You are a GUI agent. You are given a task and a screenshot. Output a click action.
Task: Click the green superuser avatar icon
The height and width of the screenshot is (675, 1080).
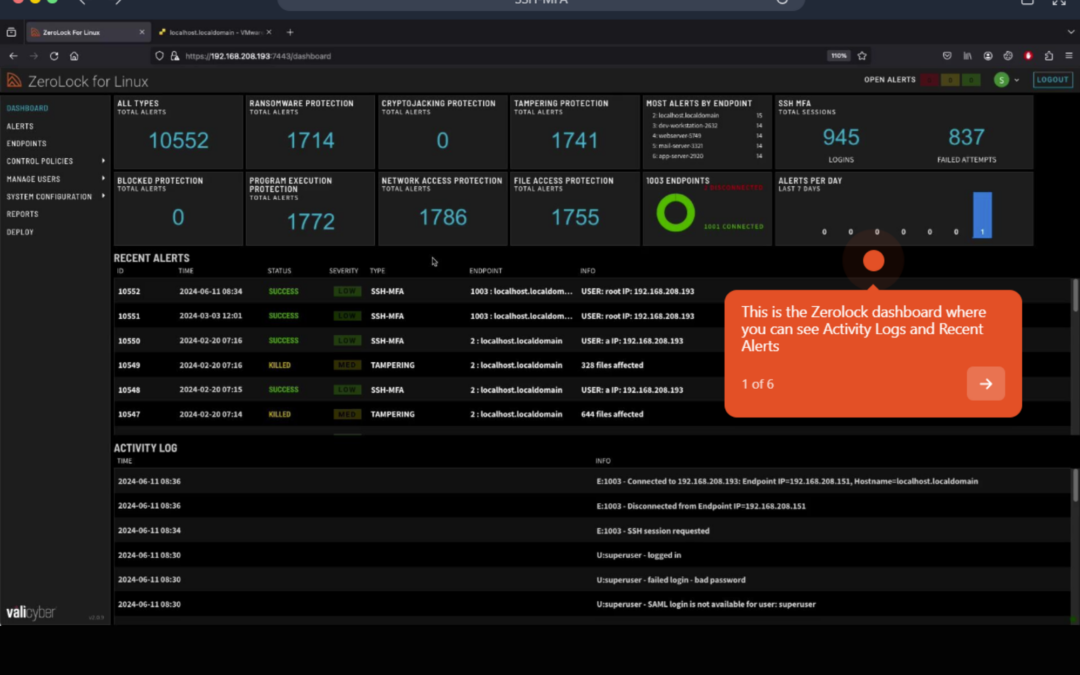point(1001,80)
